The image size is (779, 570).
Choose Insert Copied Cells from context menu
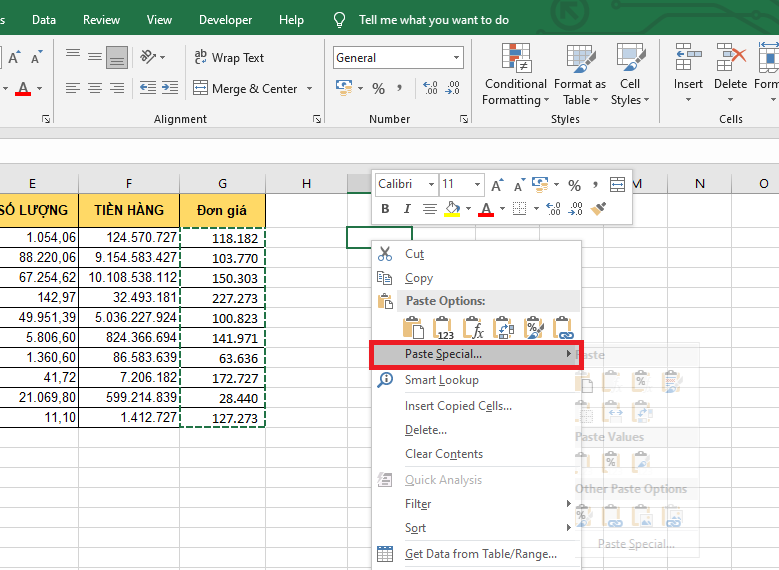coord(458,406)
